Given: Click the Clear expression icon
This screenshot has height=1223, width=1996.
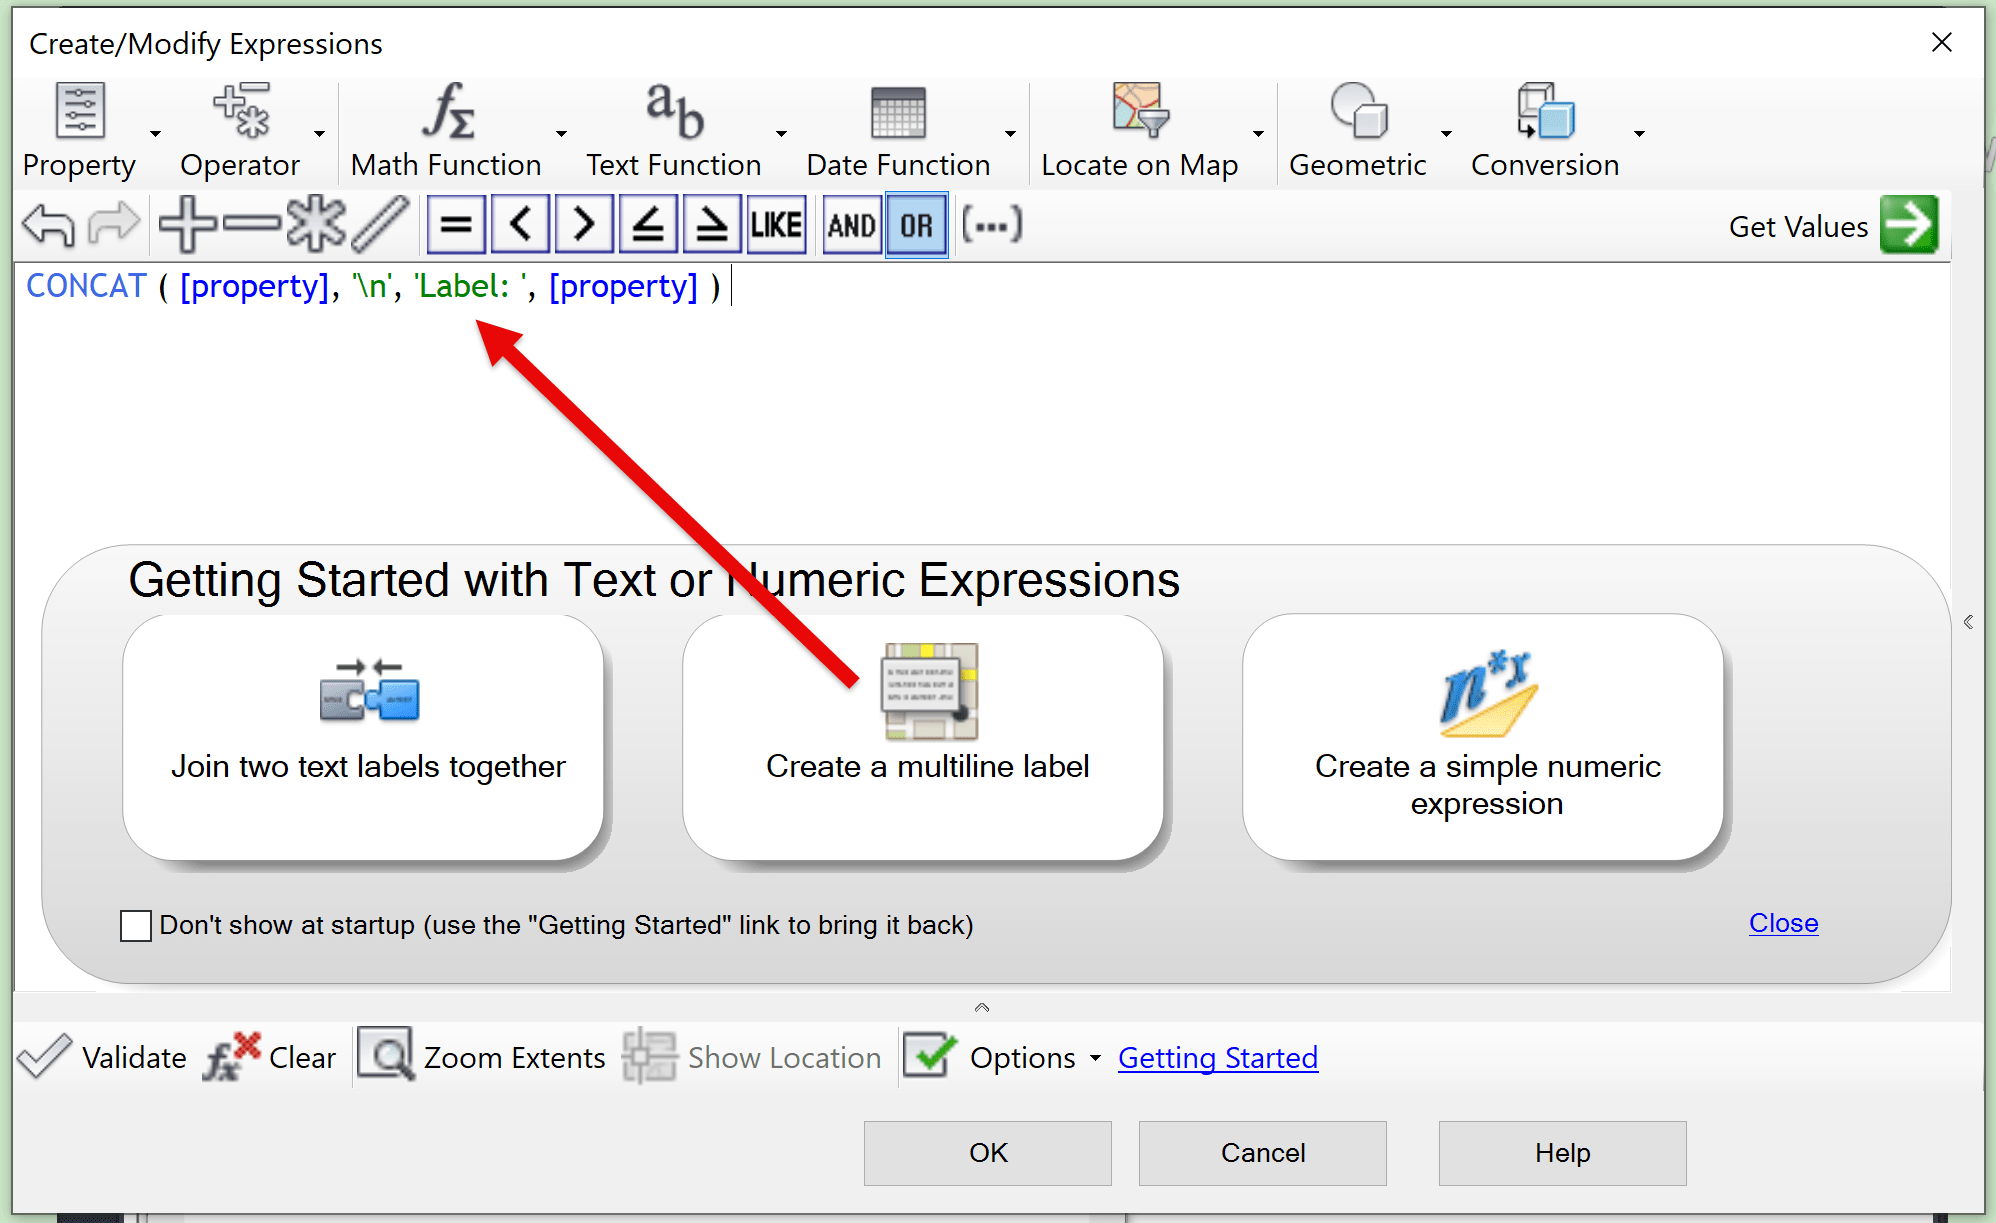Looking at the screenshot, I should coord(232,1057).
